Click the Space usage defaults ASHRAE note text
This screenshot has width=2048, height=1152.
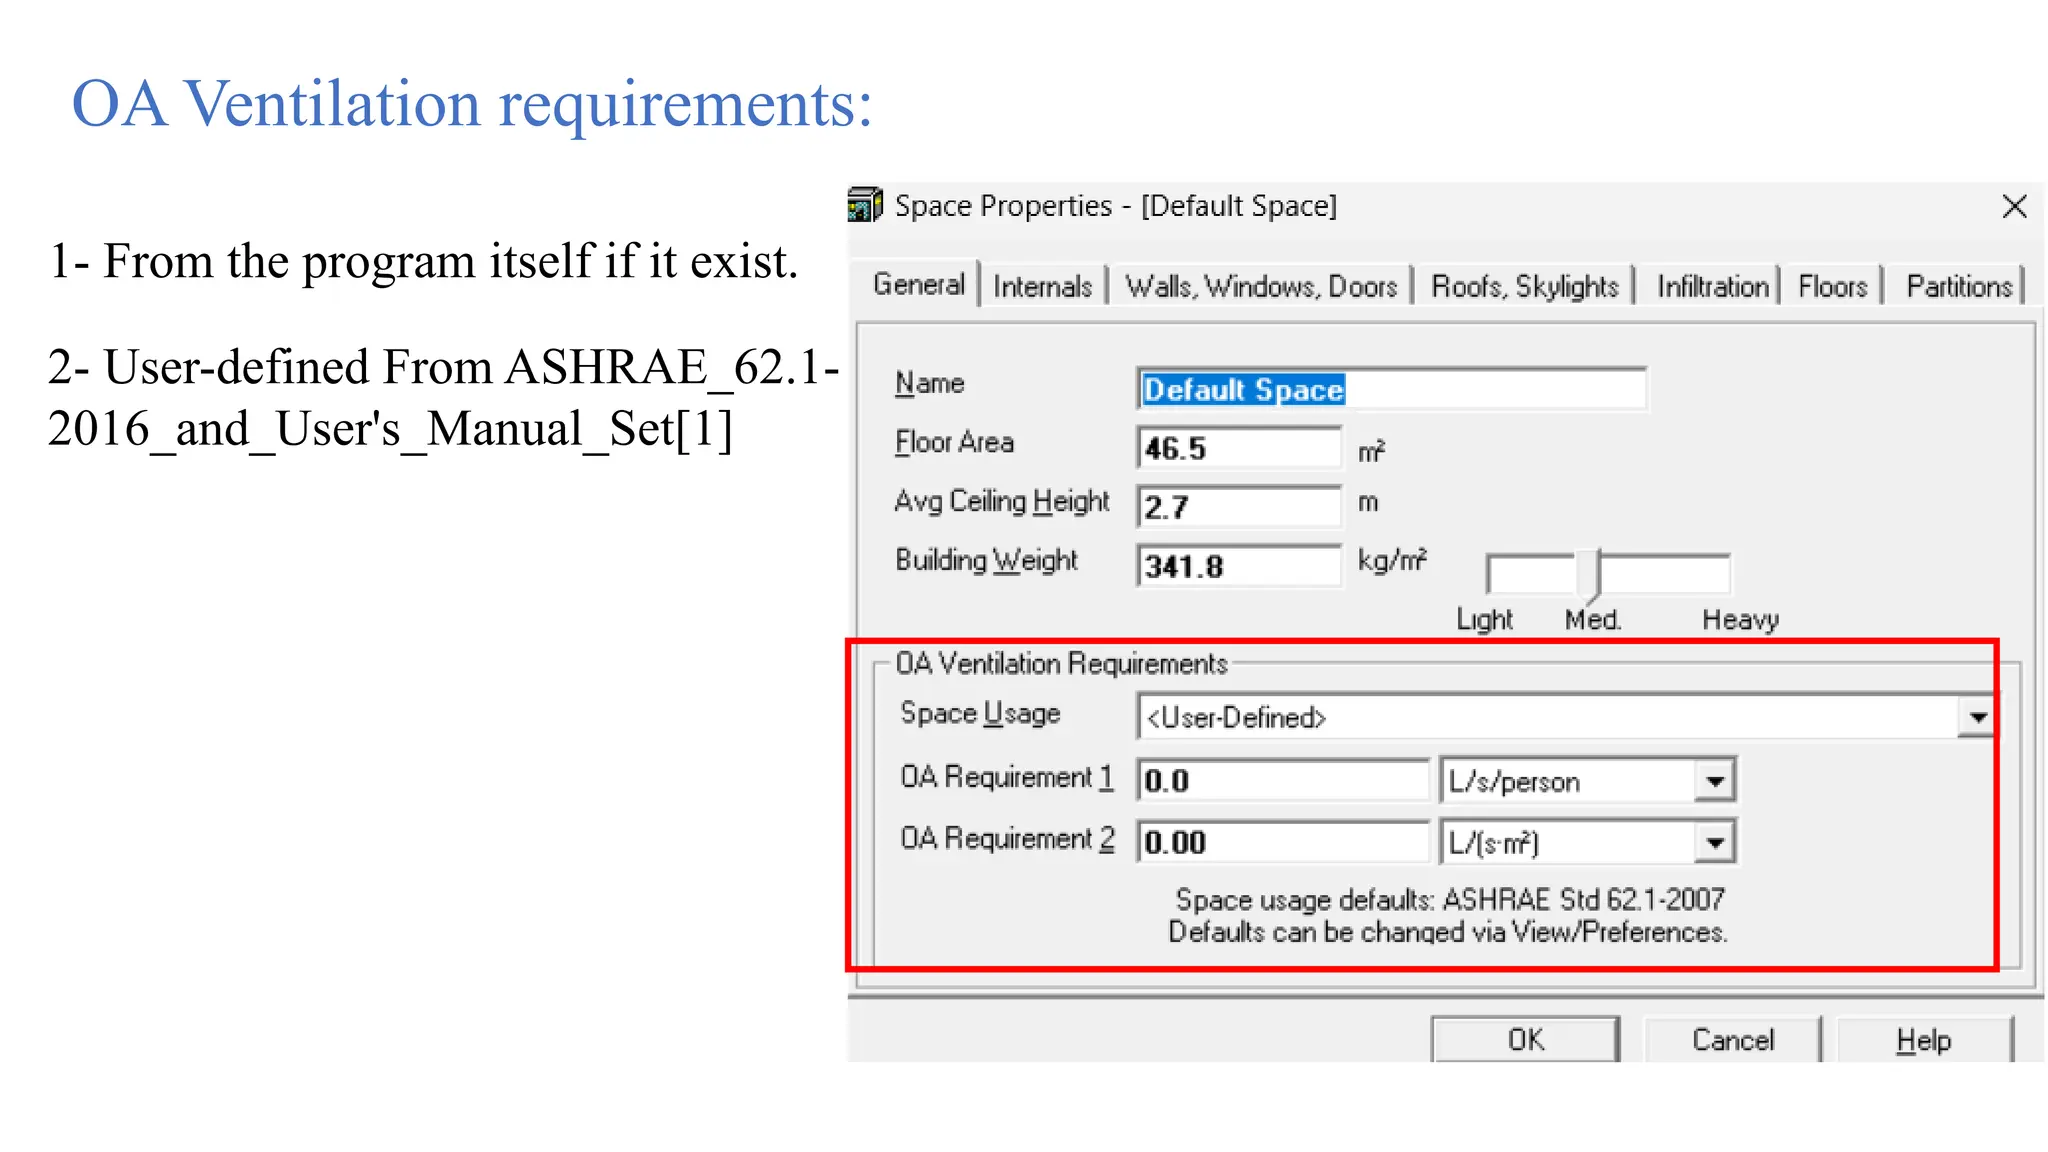(x=1449, y=899)
